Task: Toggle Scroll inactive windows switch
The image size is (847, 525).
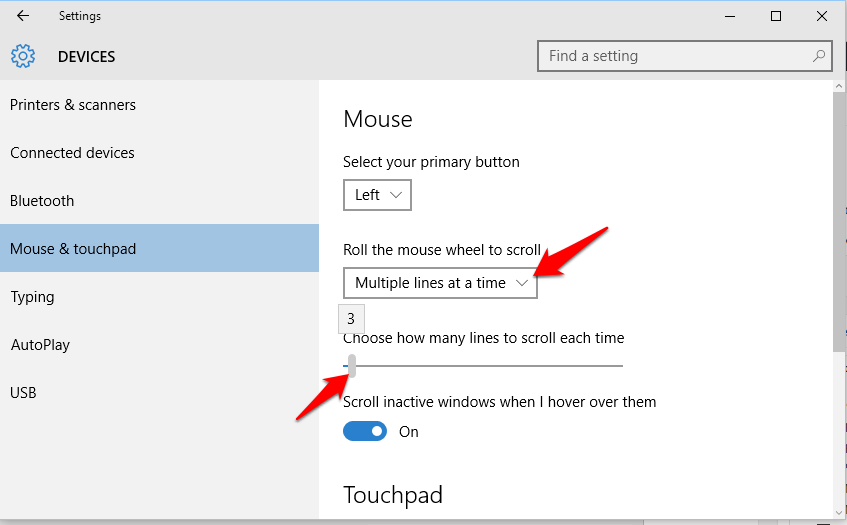Action: coord(365,431)
